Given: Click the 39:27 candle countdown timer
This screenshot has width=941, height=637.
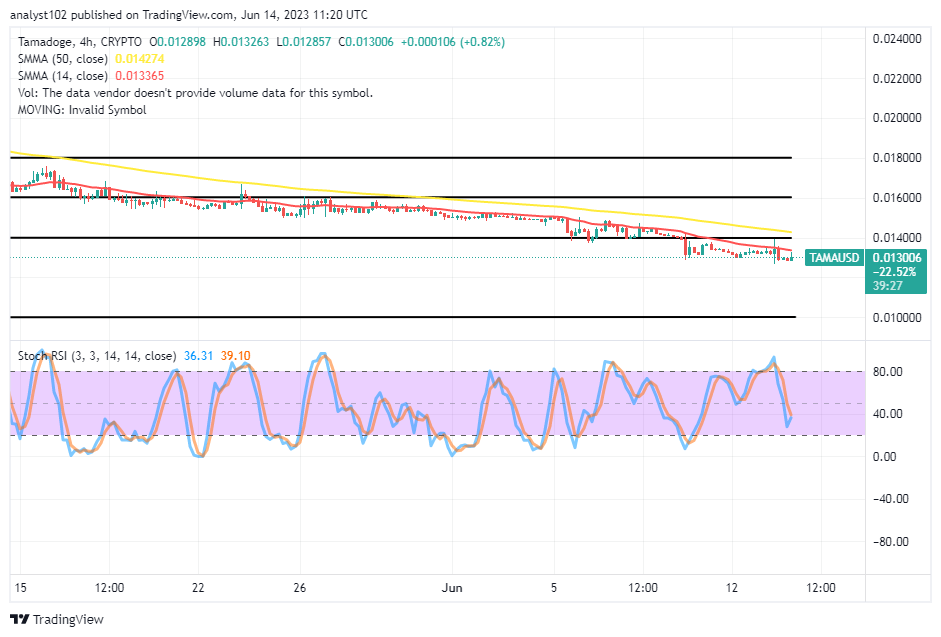Looking at the screenshot, I should (x=888, y=286).
